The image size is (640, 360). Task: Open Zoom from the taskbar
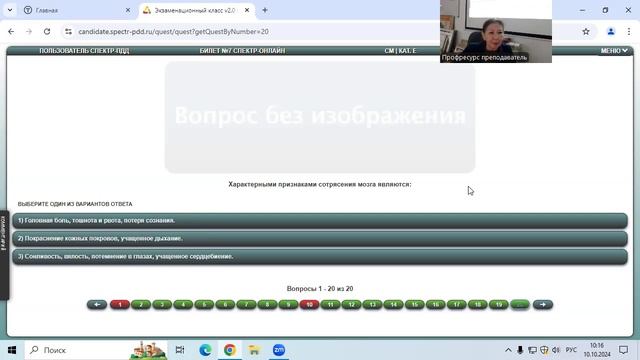click(x=279, y=350)
